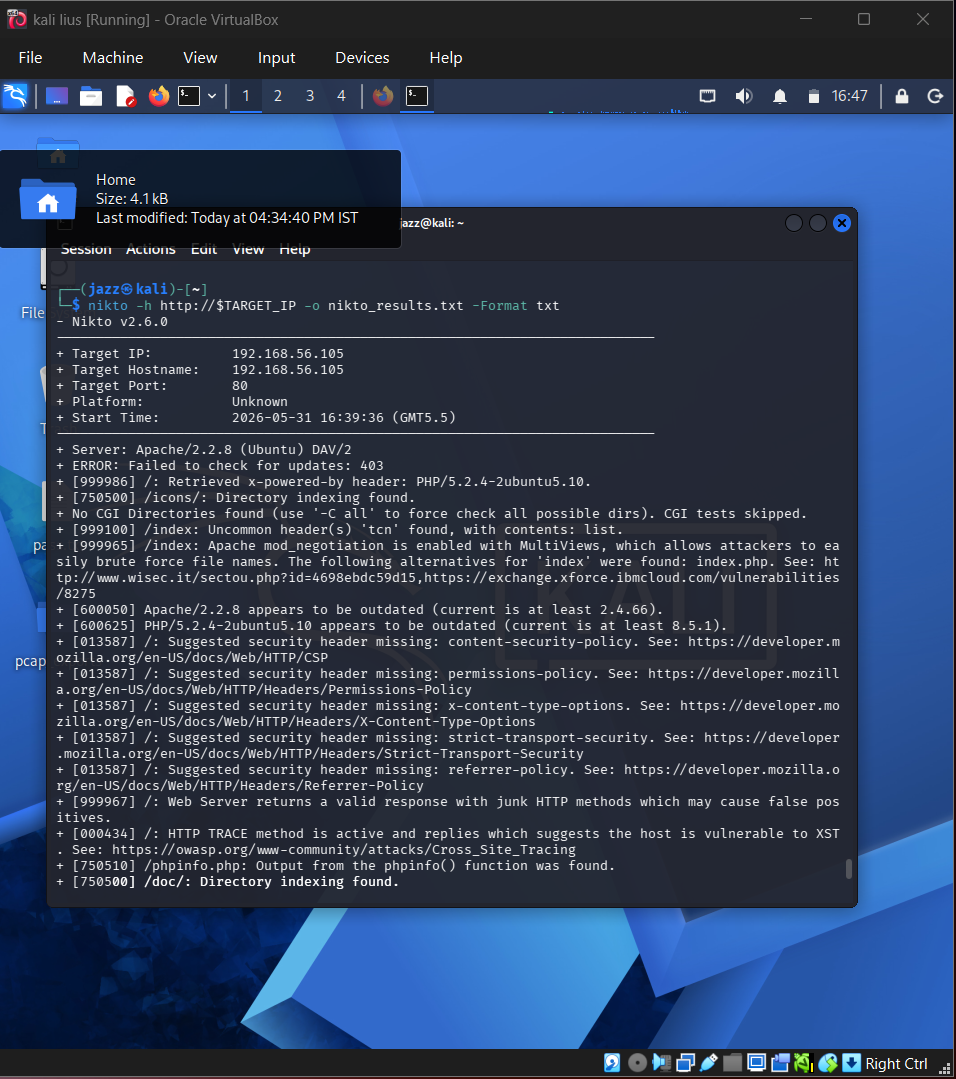This screenshot has width=956, height=1079.
Task: Select the terminal window taskbar button
Action: (x=416, y=96)
